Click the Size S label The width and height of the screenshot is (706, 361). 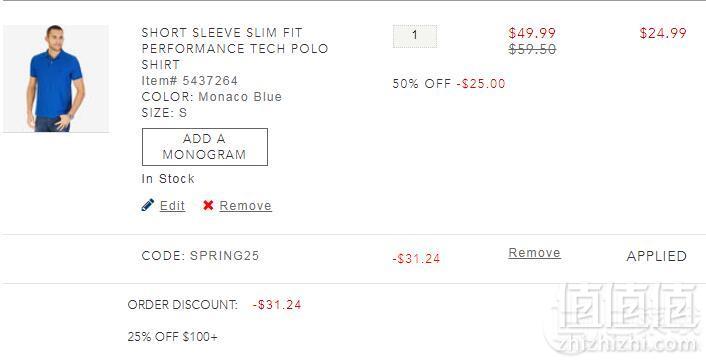(x=164, y=113)
